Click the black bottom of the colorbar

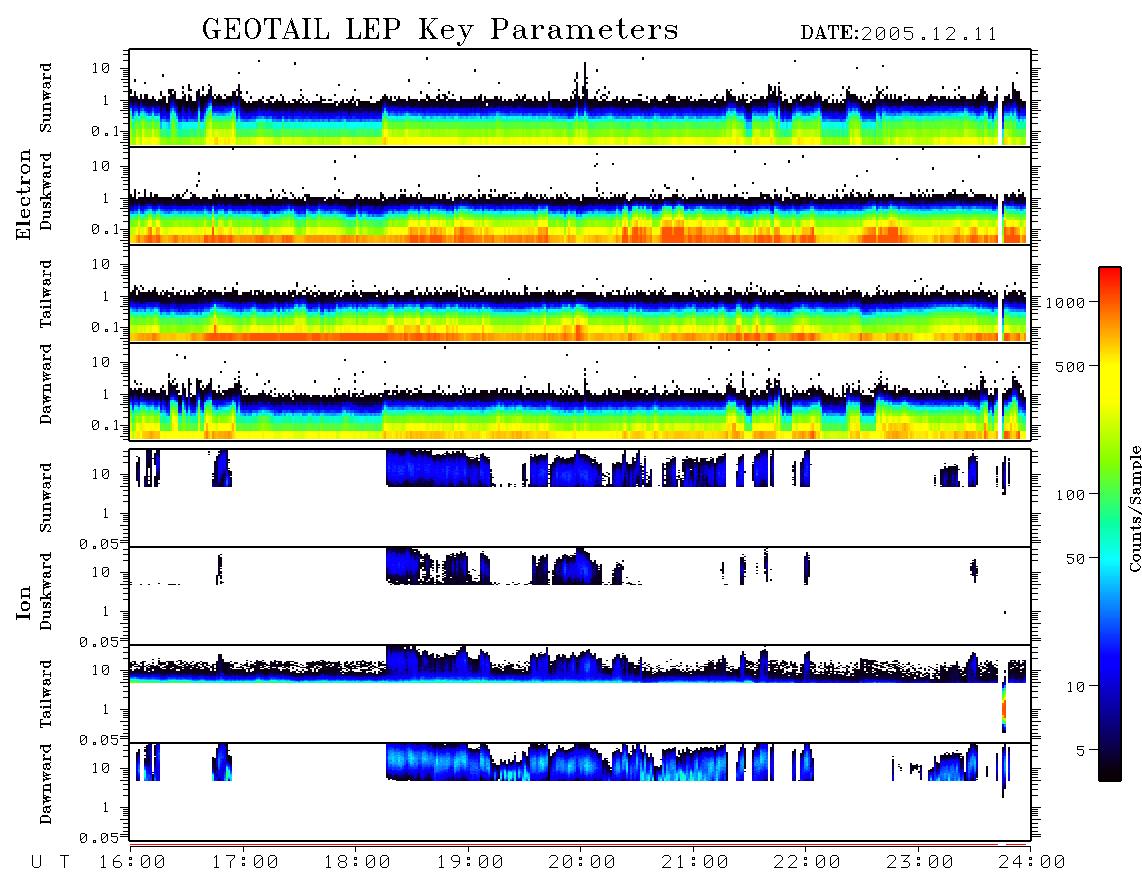[x=1109, y=769]
